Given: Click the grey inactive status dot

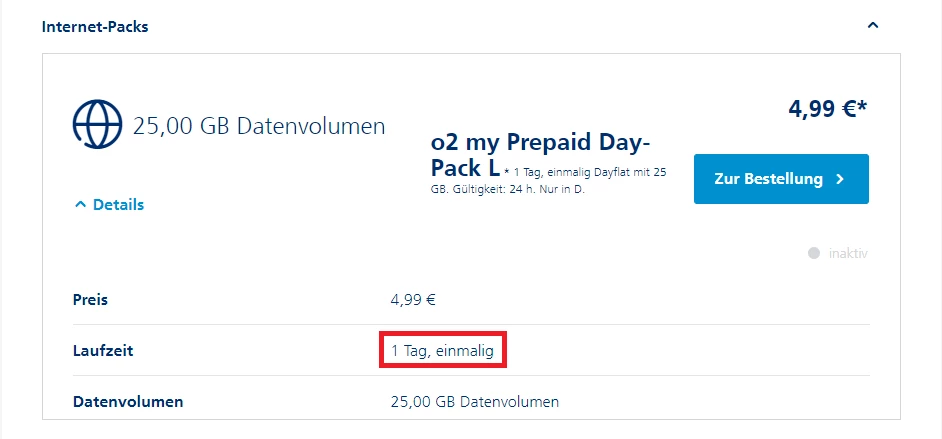Looking at the screenshot, I should click(x=814, y=253).
